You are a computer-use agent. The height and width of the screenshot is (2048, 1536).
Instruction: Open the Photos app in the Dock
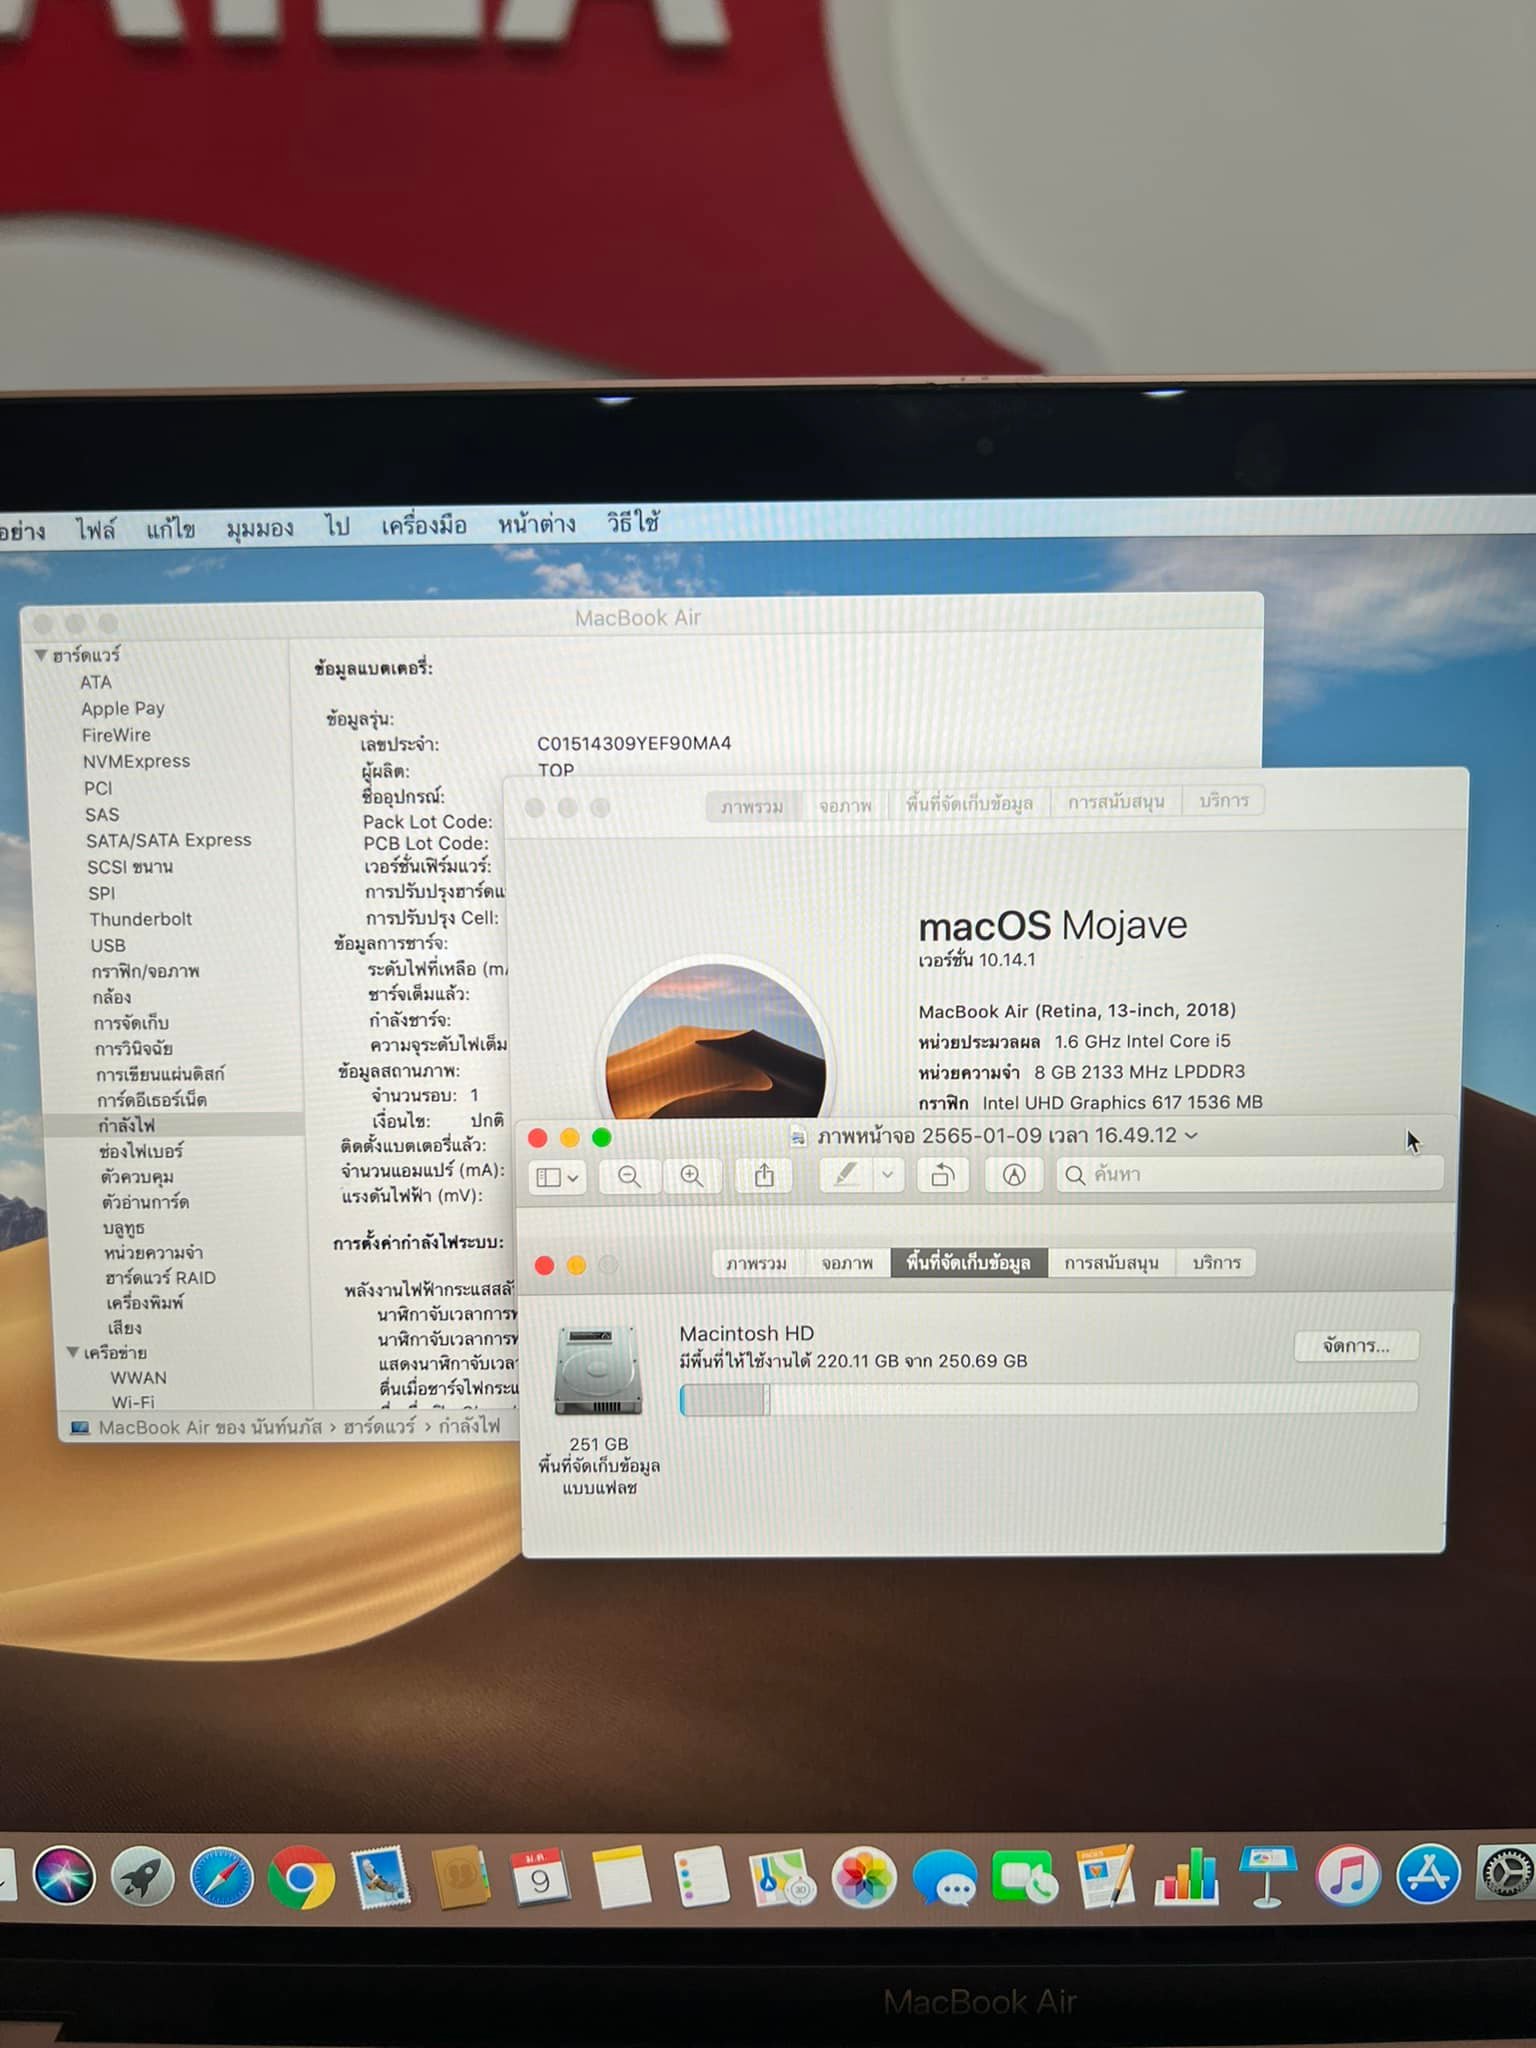coord(863,1878)
